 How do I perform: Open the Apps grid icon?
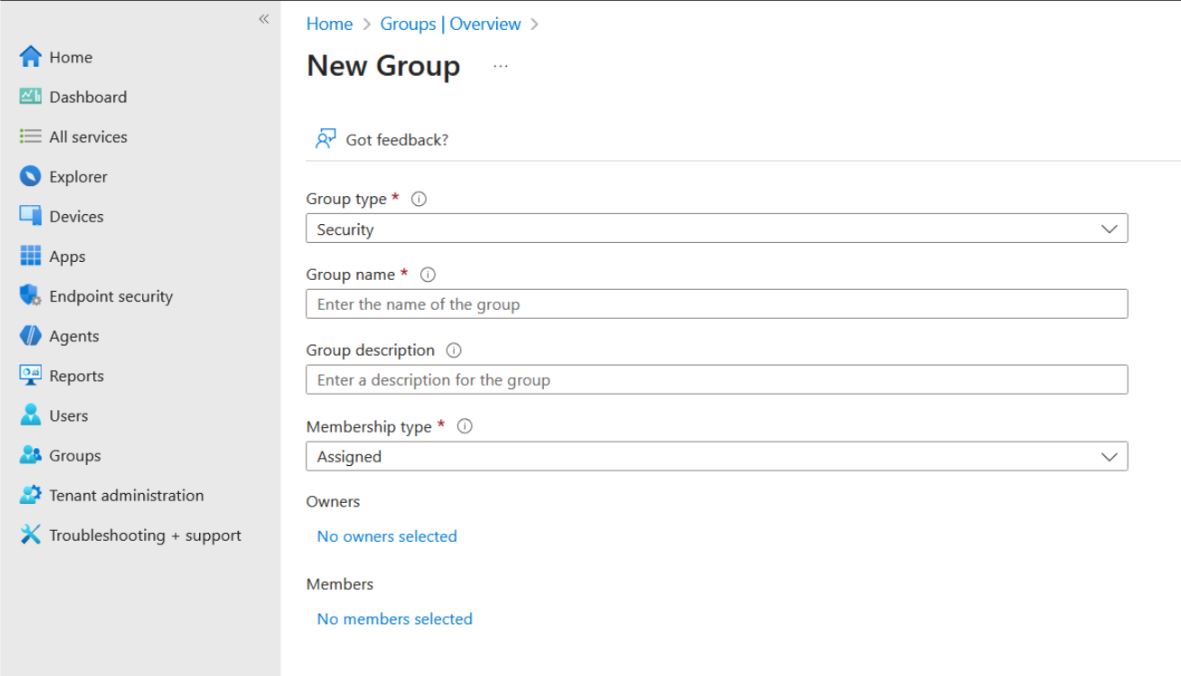[30, 257]
